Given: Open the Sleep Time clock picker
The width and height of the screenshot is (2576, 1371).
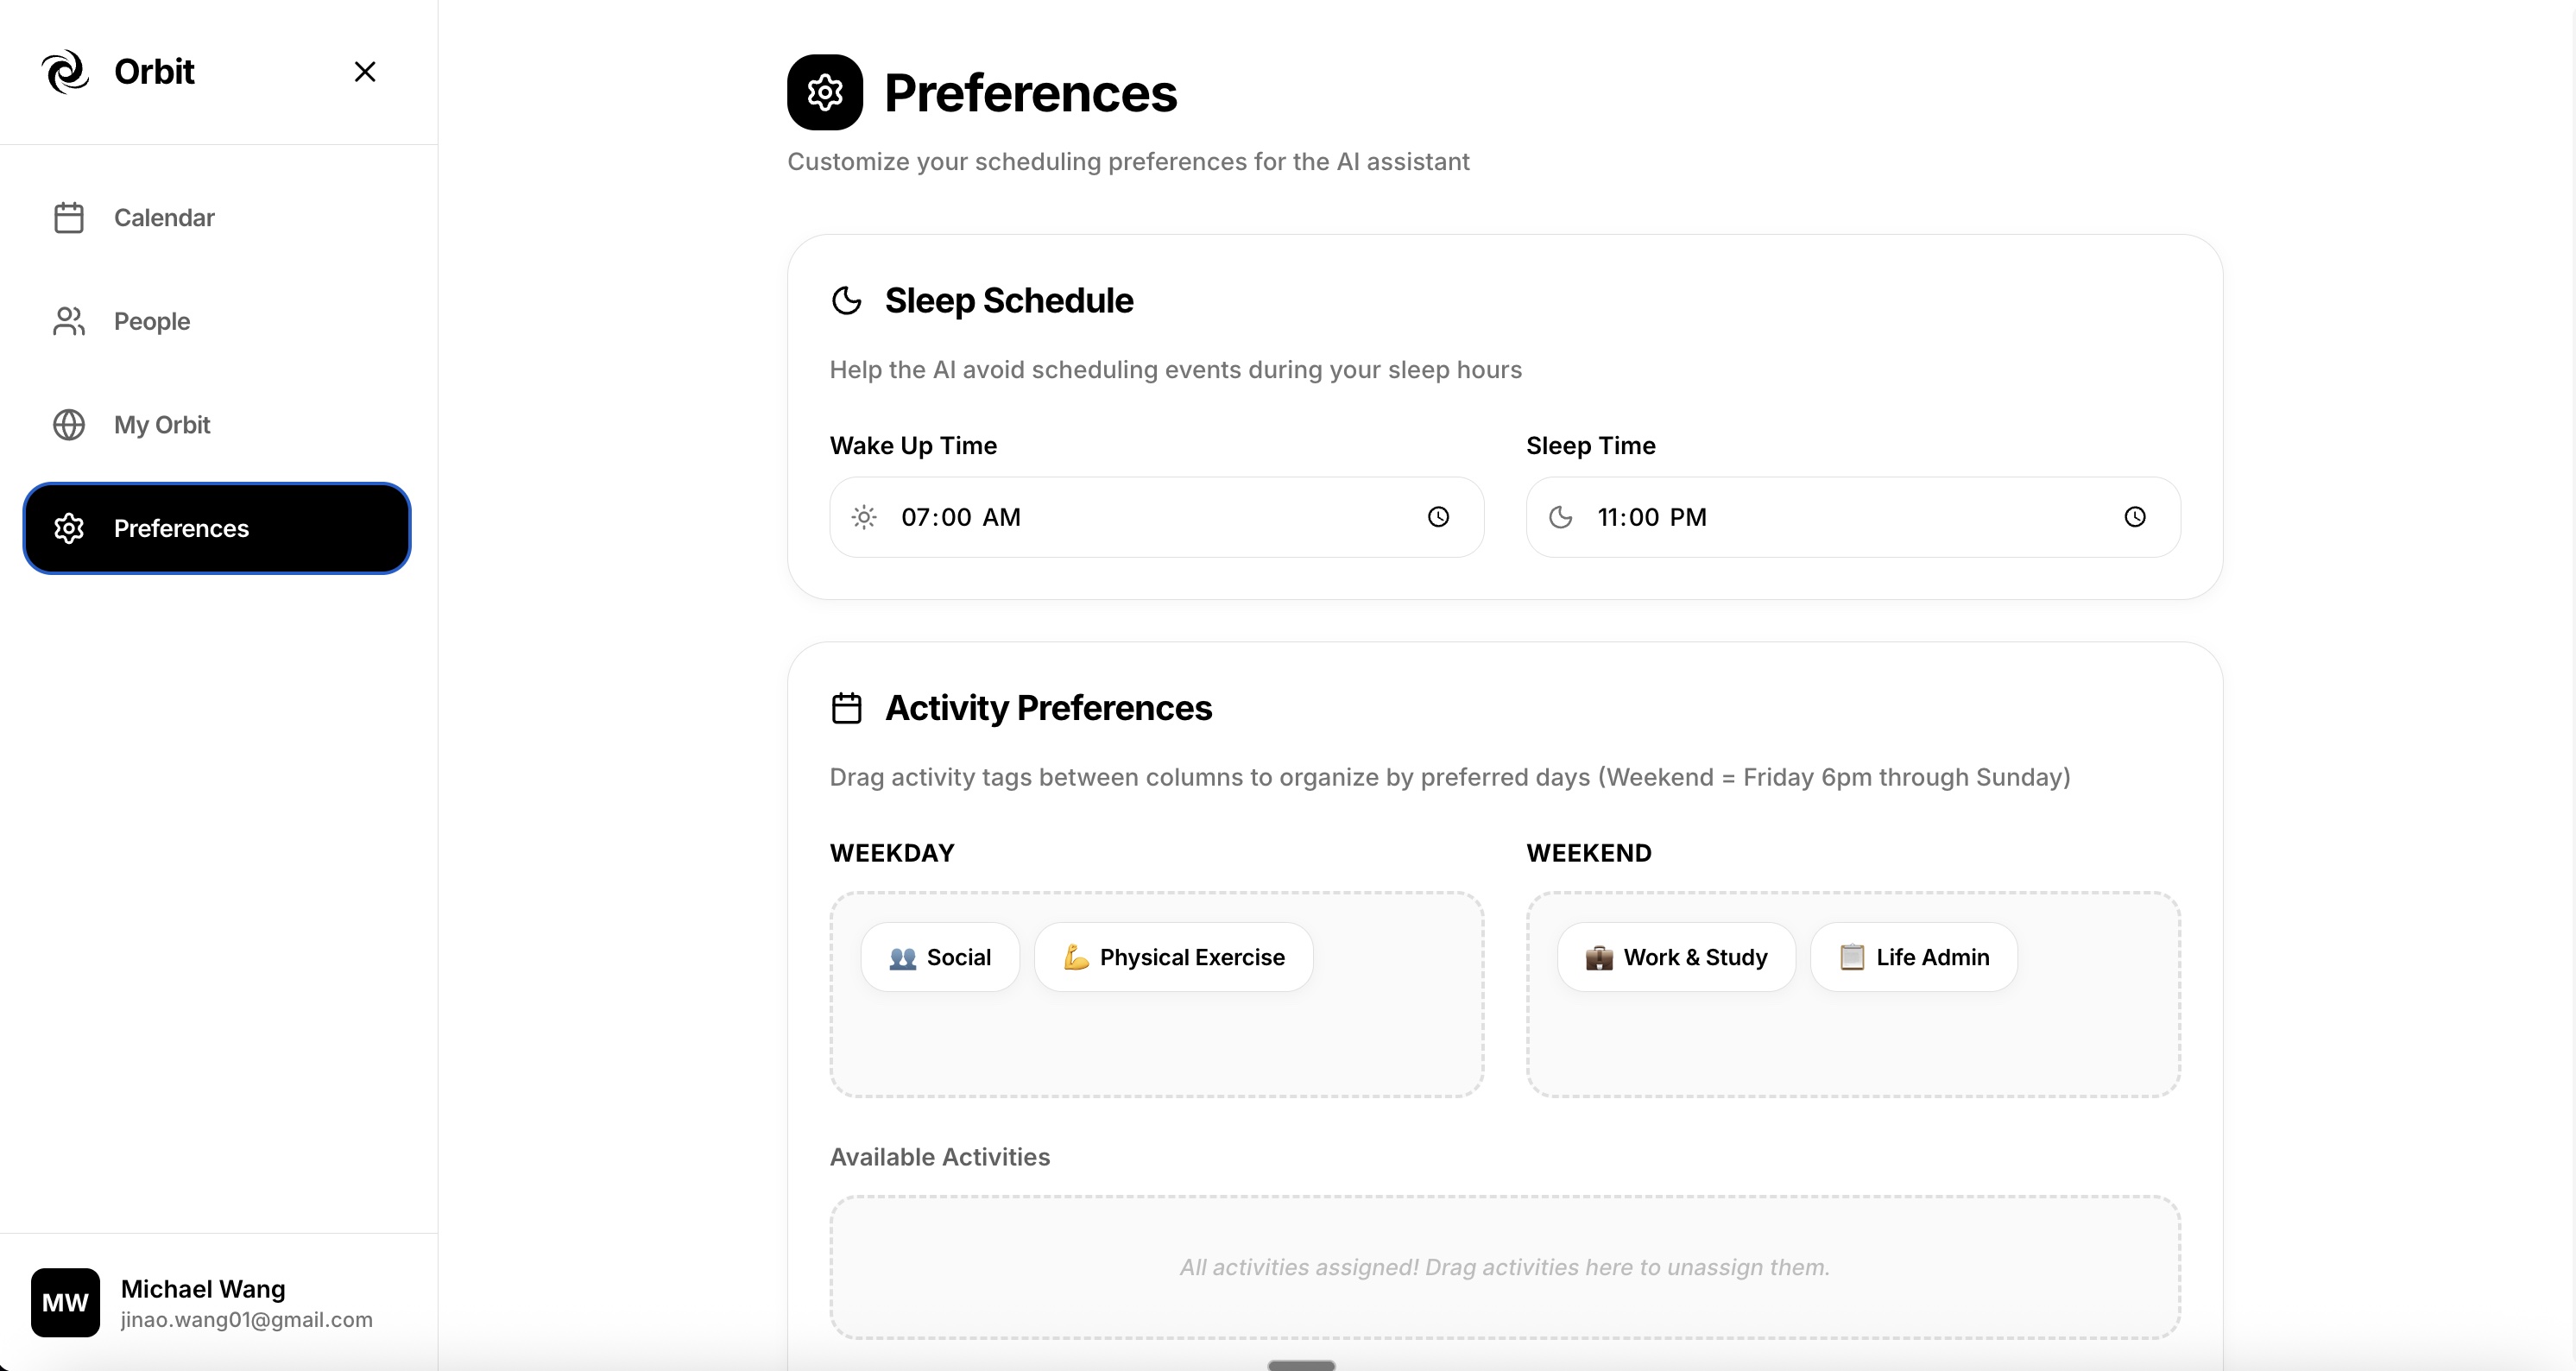Looking at the screenshot, I should [2134, 517].
